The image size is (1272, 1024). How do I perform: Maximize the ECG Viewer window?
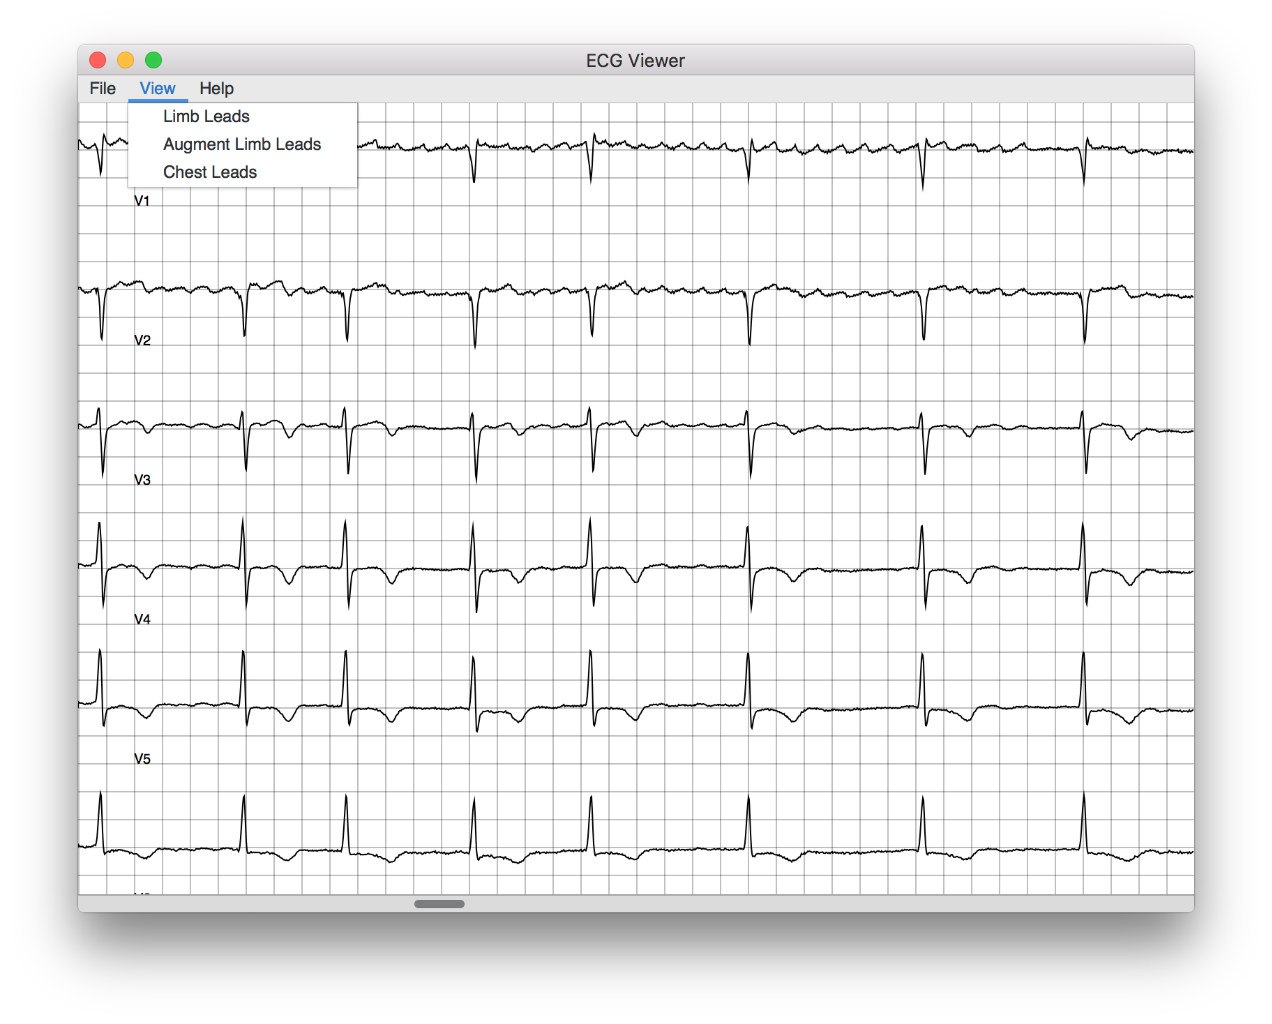pyautogui.click(x=153, y=60)
